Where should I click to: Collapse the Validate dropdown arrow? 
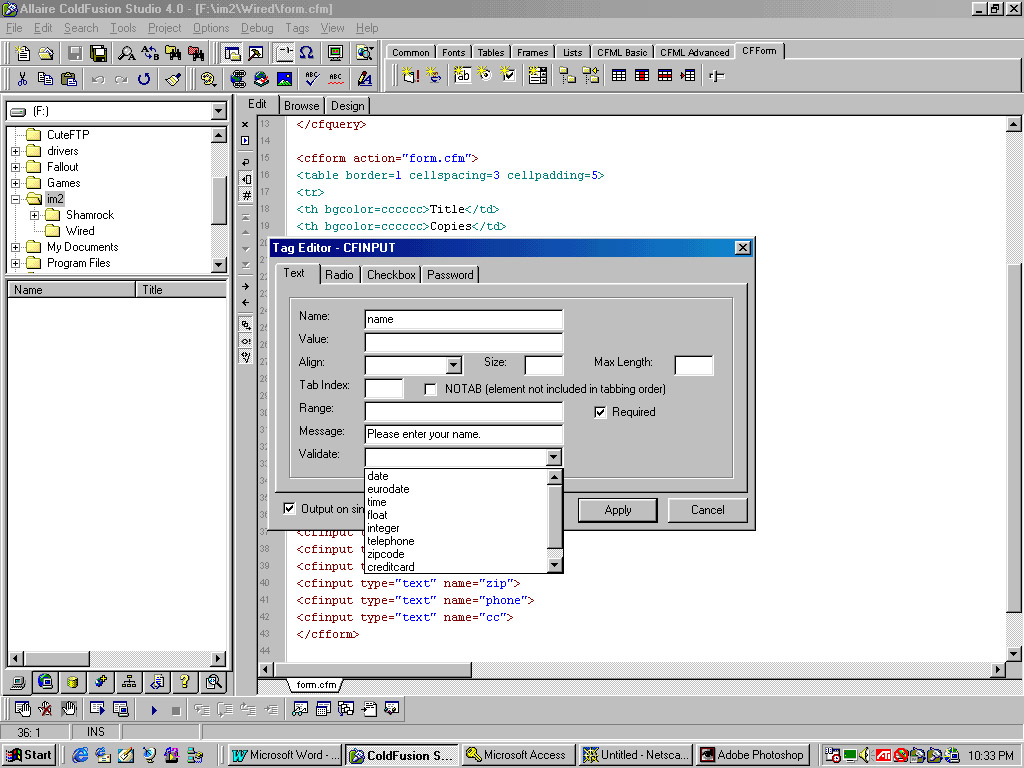554,457
